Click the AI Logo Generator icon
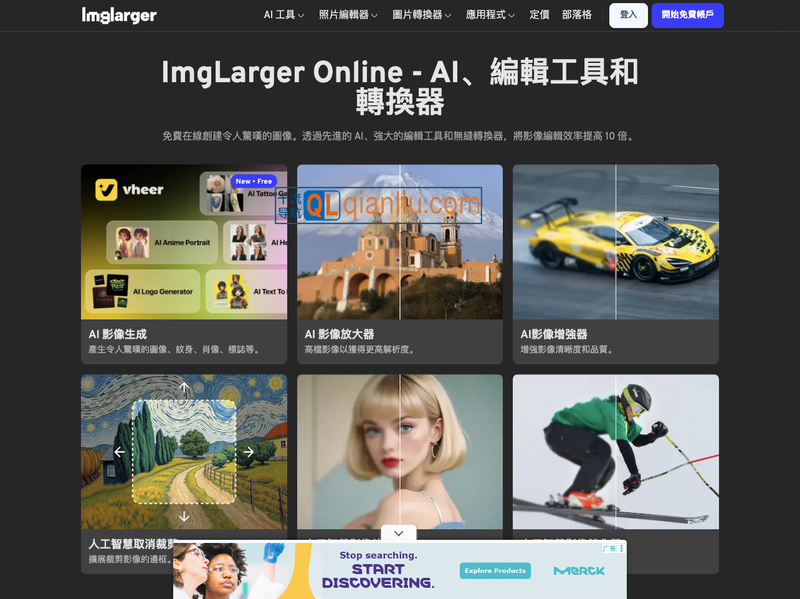800x599 pixels. [111, 290]
